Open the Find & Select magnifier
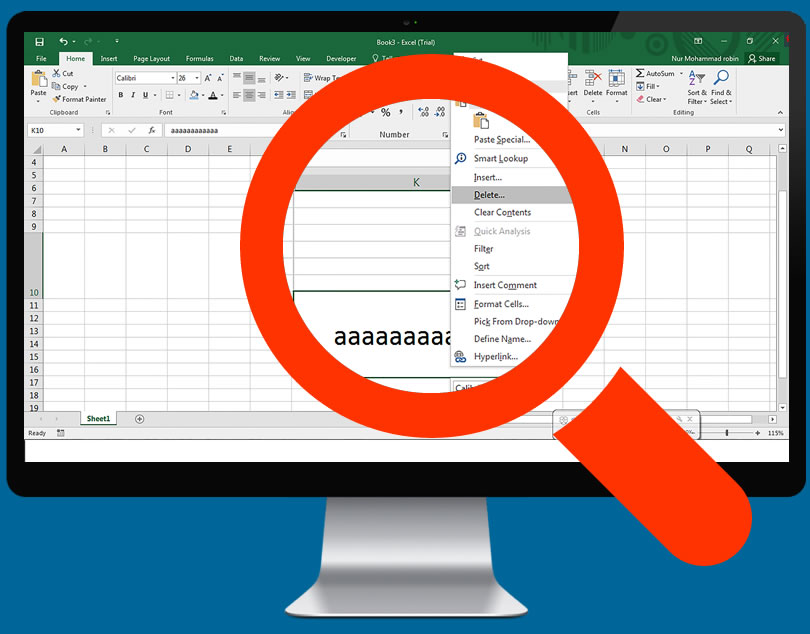 pyautogui.click(x=720, y=79)
